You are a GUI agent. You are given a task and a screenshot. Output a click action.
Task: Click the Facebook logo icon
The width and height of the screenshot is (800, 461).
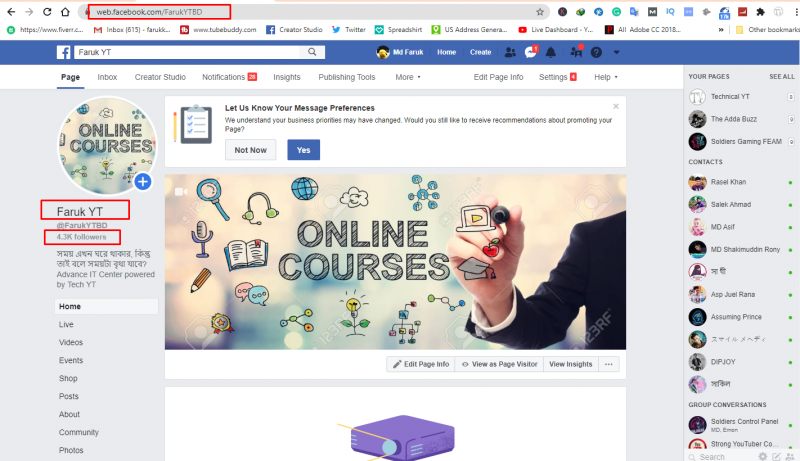point(63,52)
